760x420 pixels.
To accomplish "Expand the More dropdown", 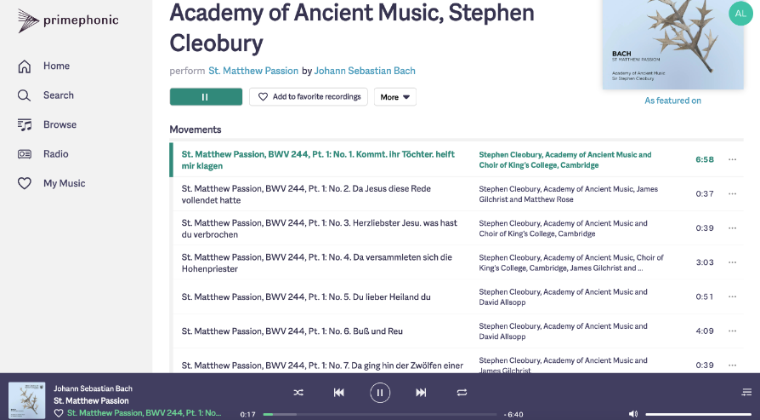I will point(395,97).
